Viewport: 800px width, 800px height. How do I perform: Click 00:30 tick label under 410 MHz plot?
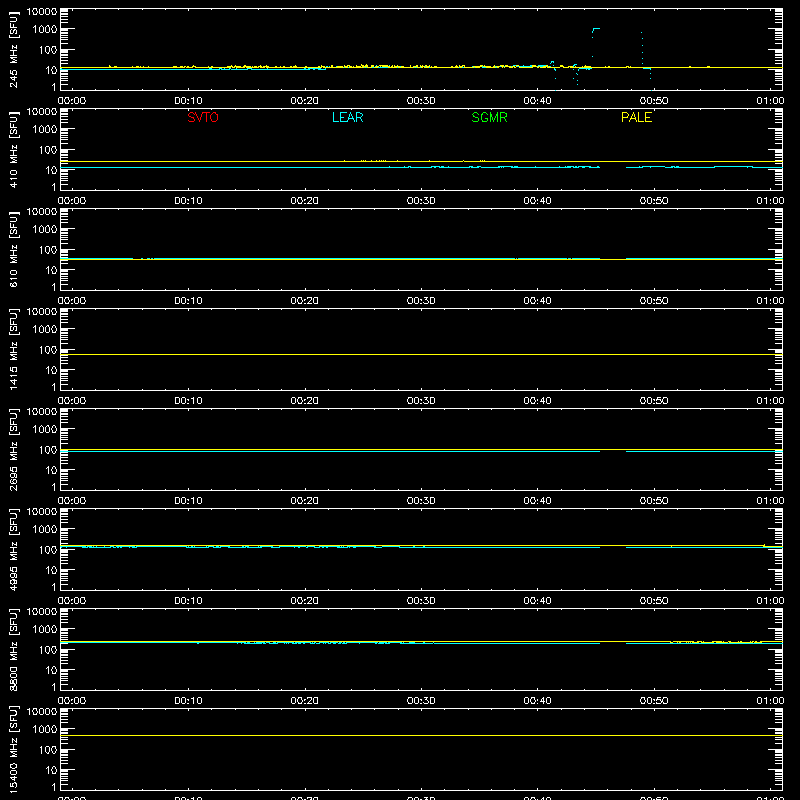click(421, 201)
